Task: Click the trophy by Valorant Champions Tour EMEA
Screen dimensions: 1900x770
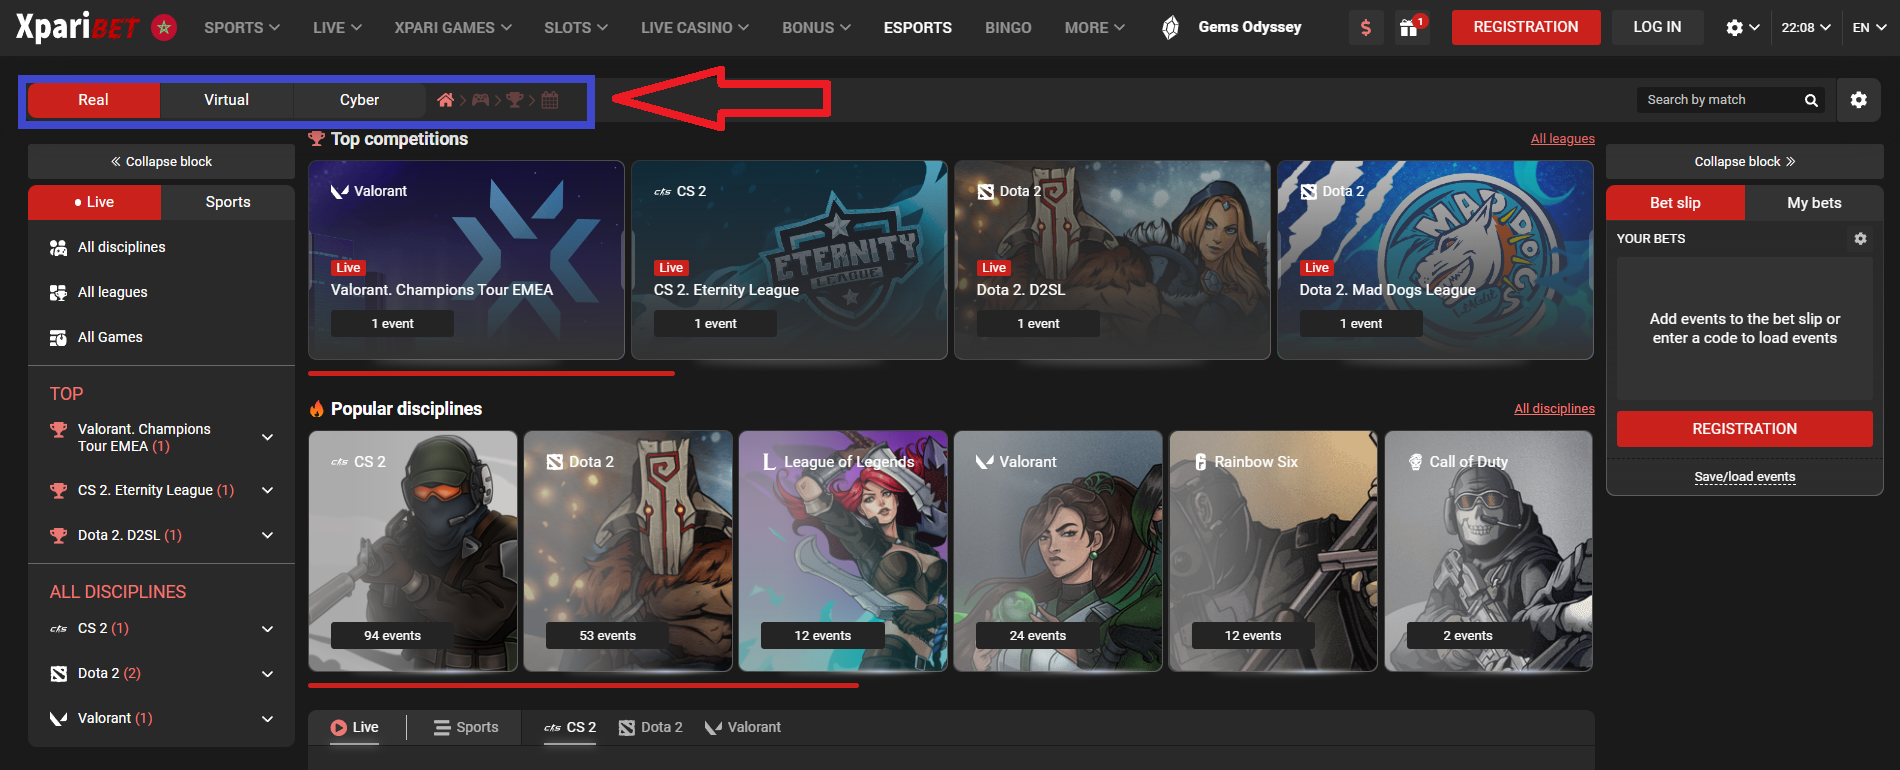Action: click(58, 430)
